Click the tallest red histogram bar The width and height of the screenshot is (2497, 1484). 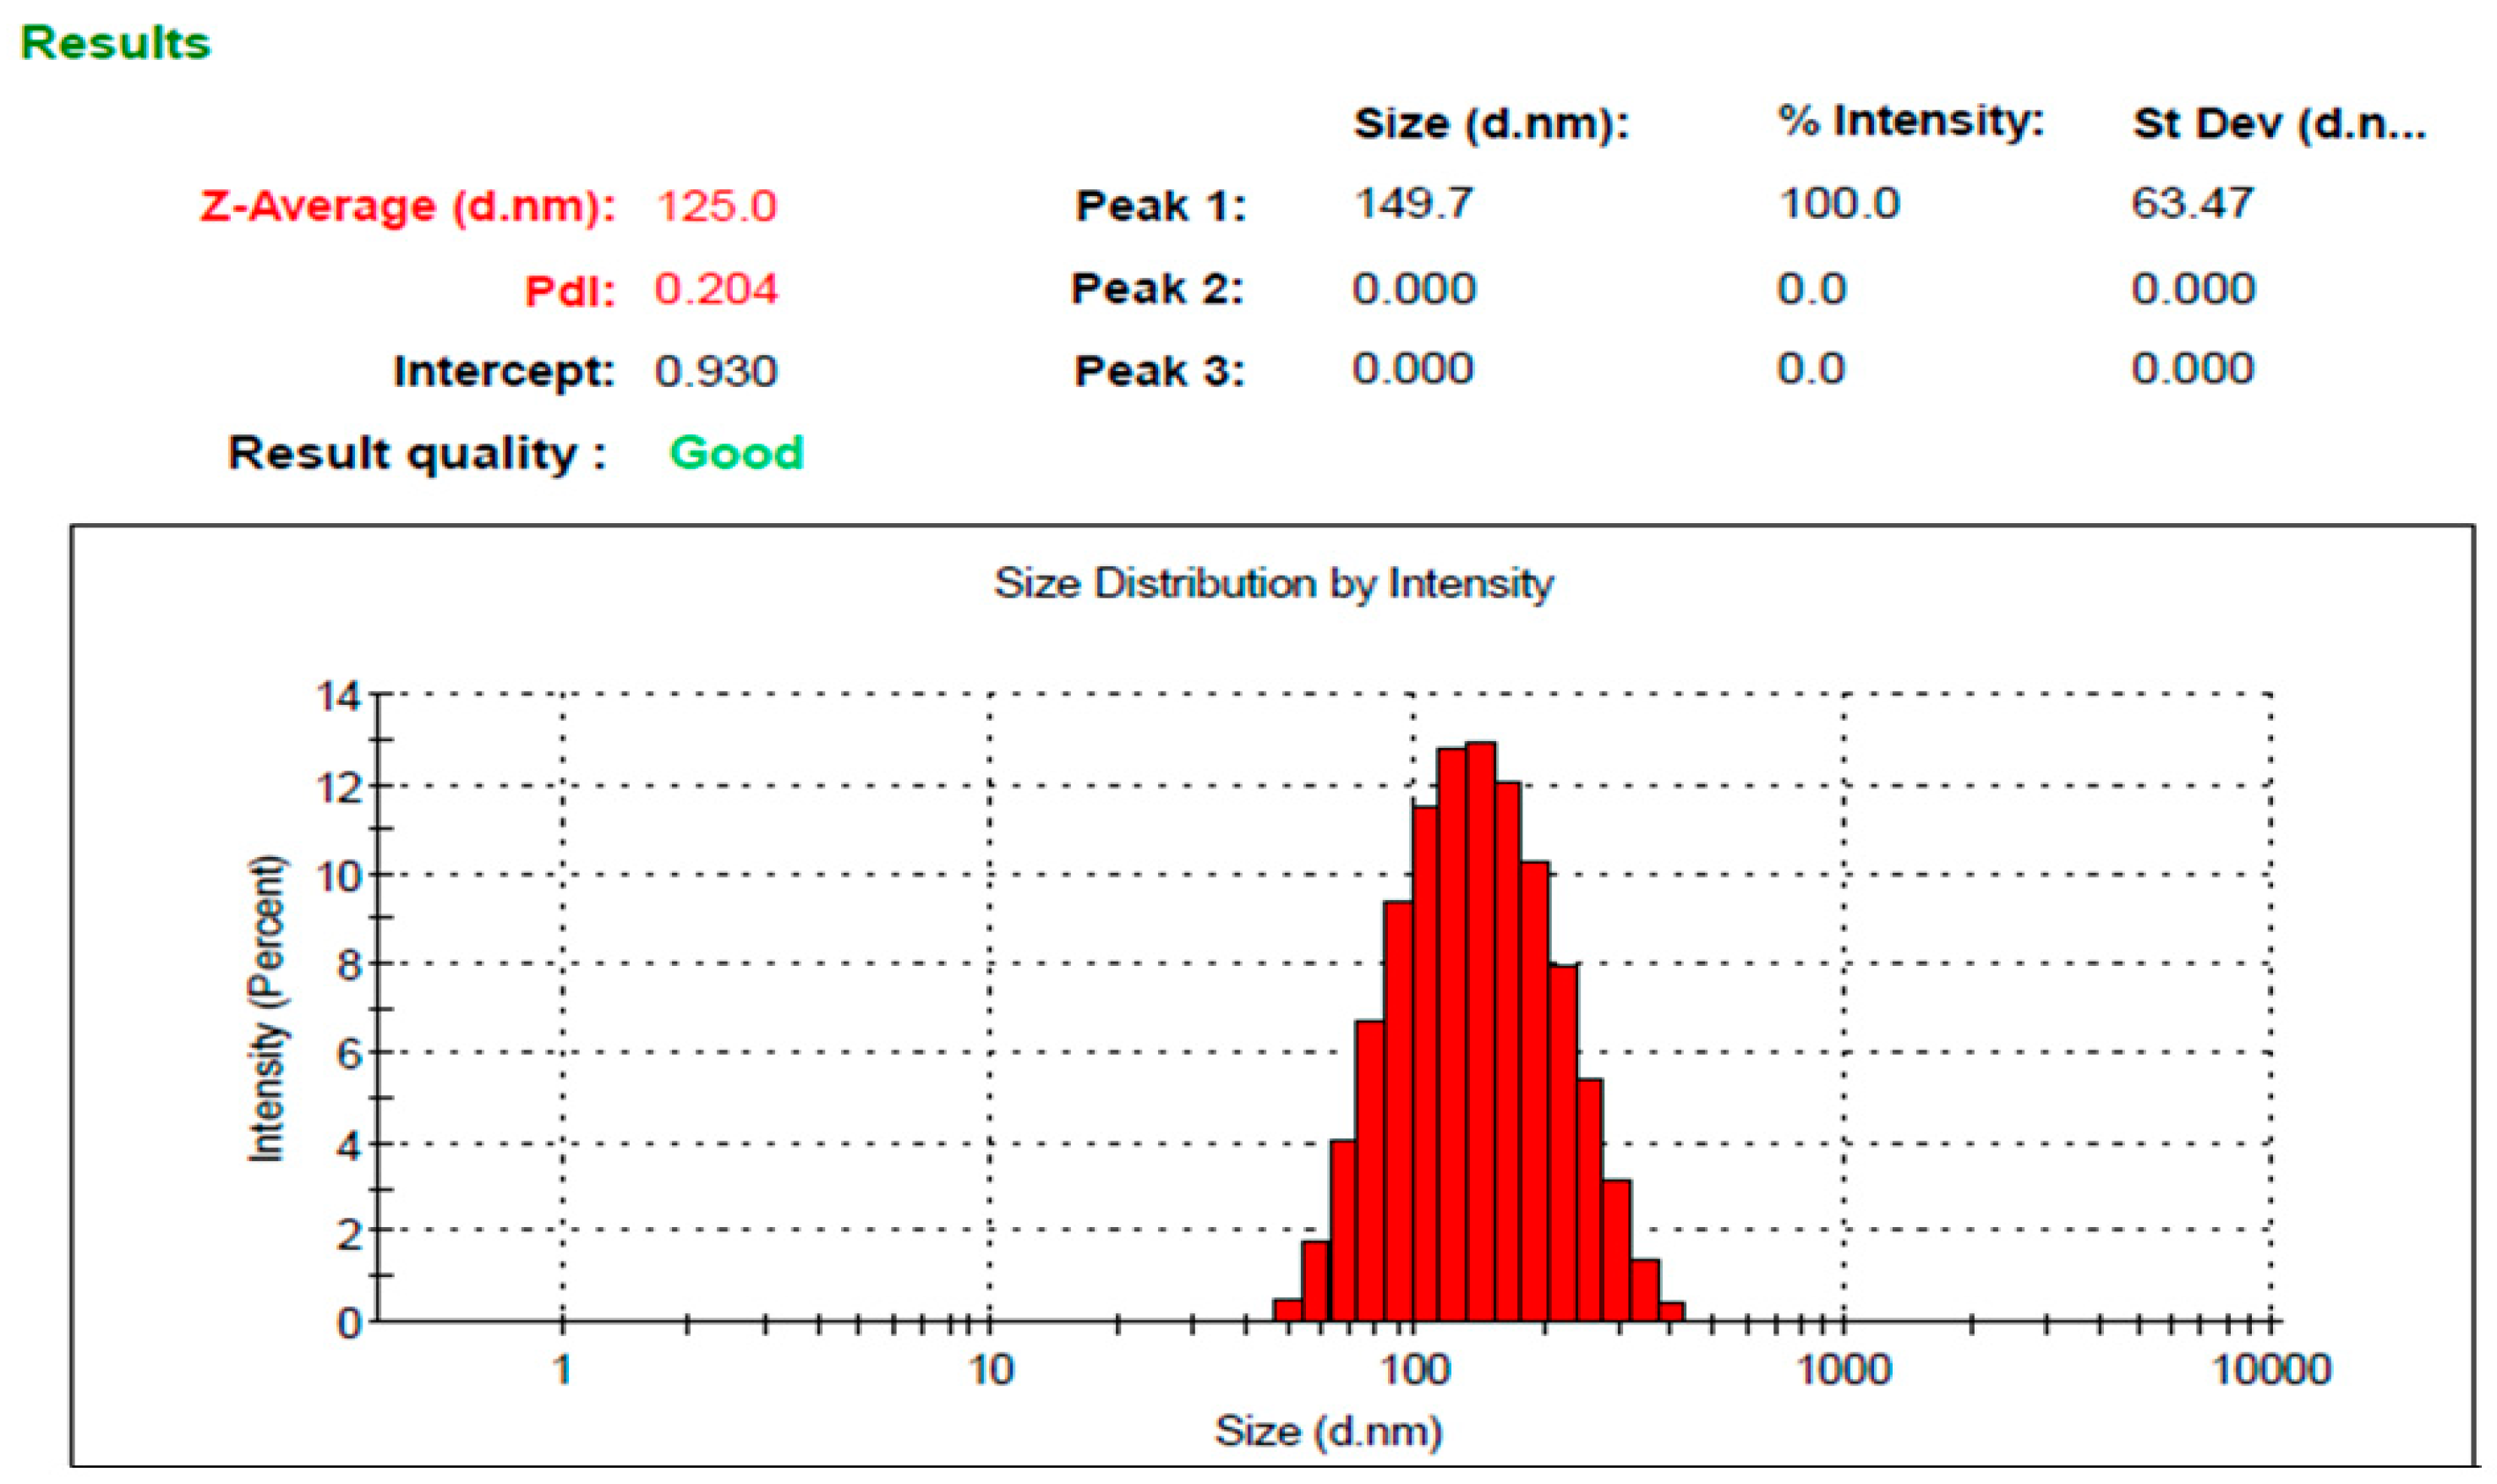click(1480, 1030)
